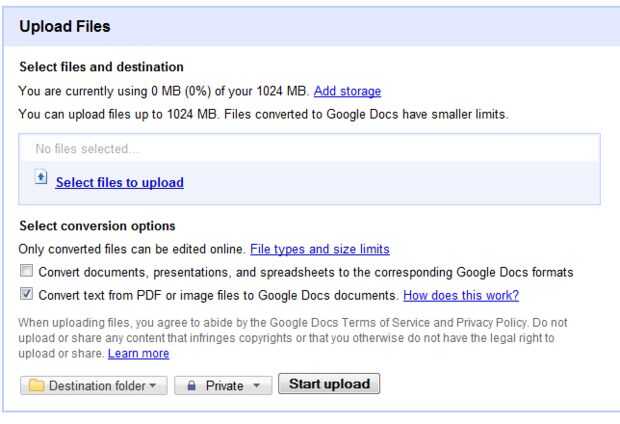
Task: Open File types and size limits link
Action: pyautogui.click(x=319, y=249)
